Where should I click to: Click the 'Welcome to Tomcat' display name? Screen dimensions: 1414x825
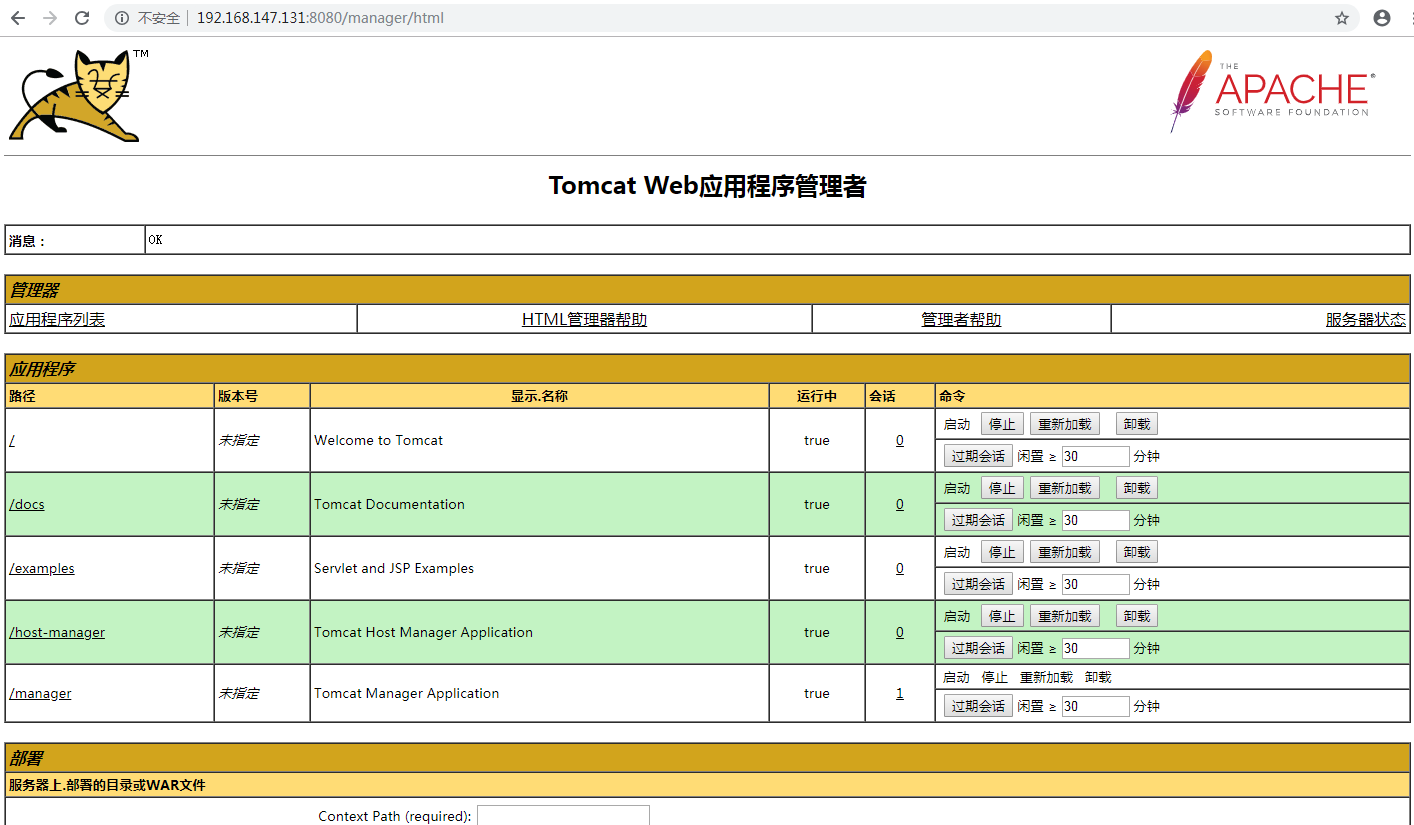[378, 440]
